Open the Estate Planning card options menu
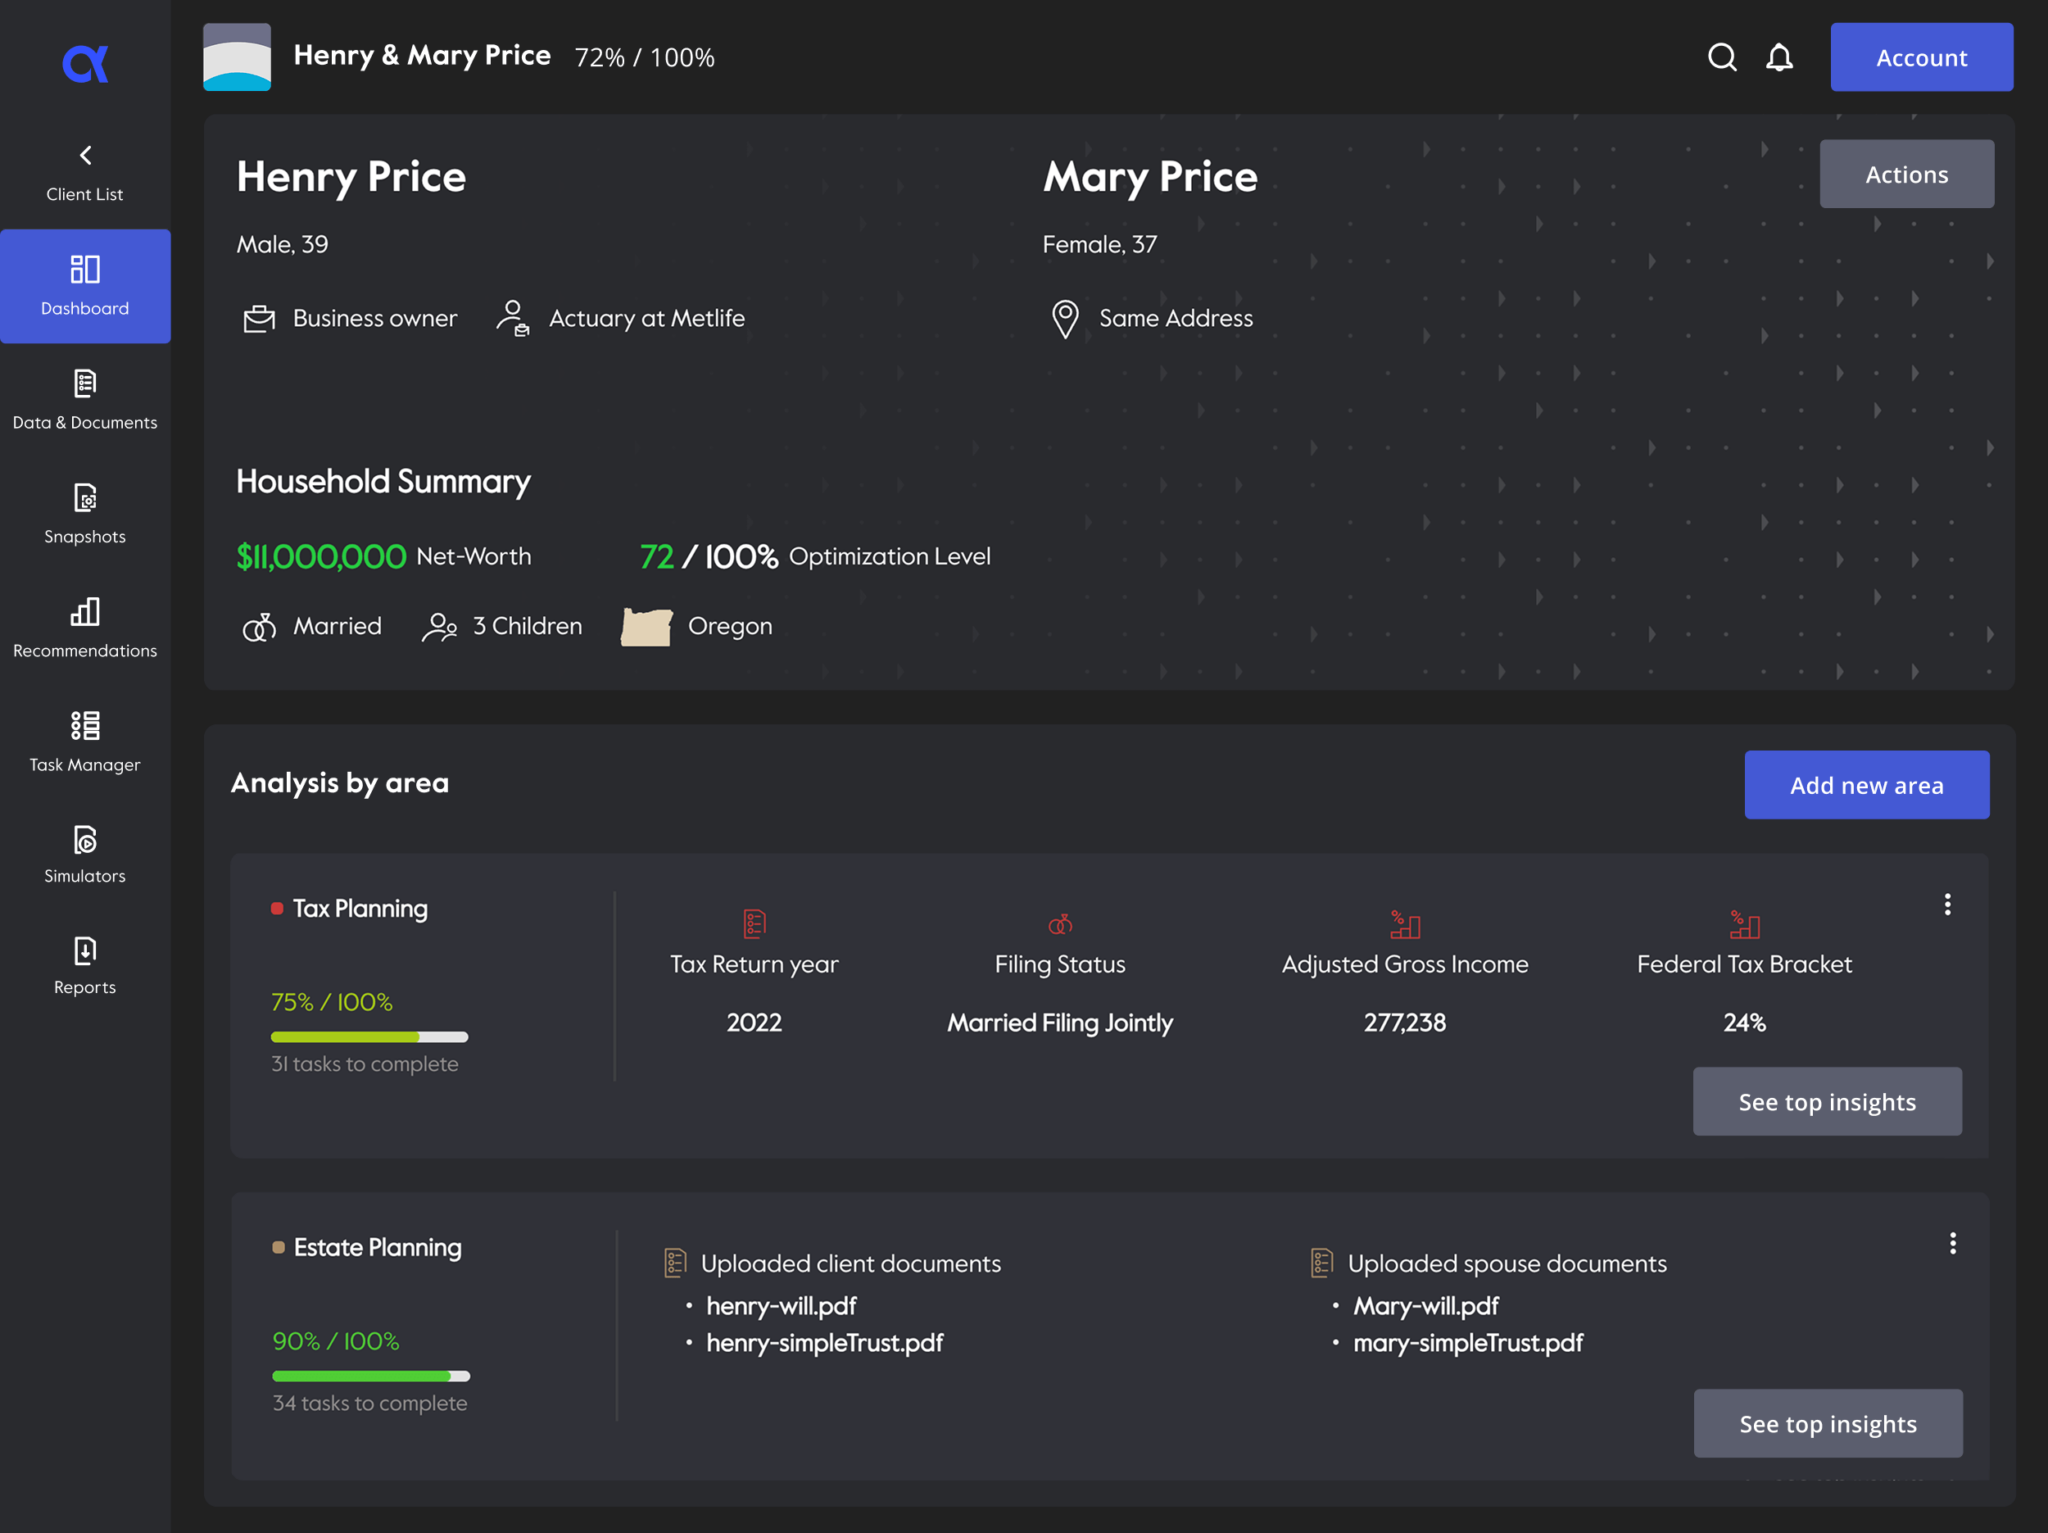 point(1953,1243)
